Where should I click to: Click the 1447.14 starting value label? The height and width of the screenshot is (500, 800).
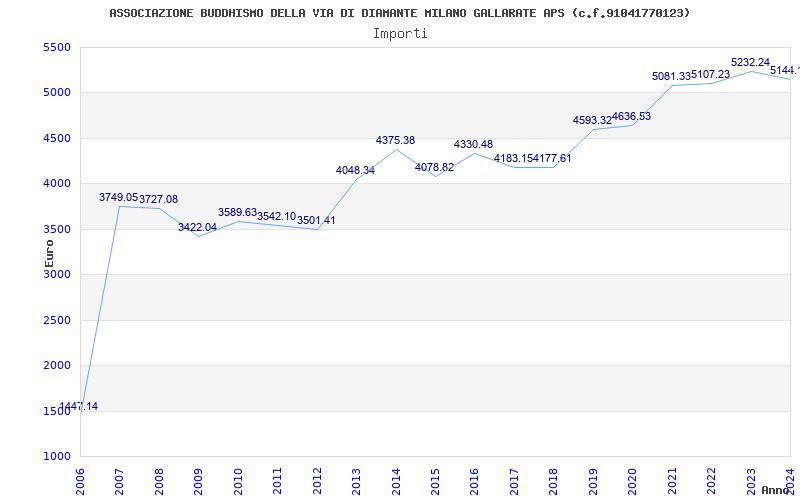tap(79, 407)
